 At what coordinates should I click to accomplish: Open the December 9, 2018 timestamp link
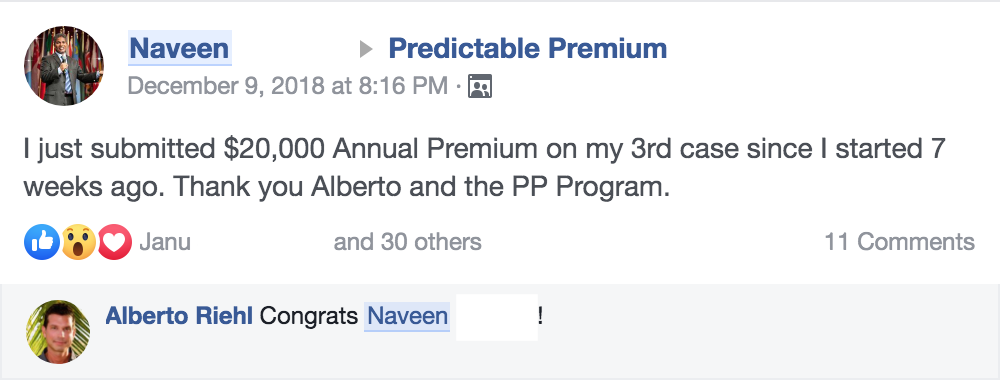click(288, 86)
